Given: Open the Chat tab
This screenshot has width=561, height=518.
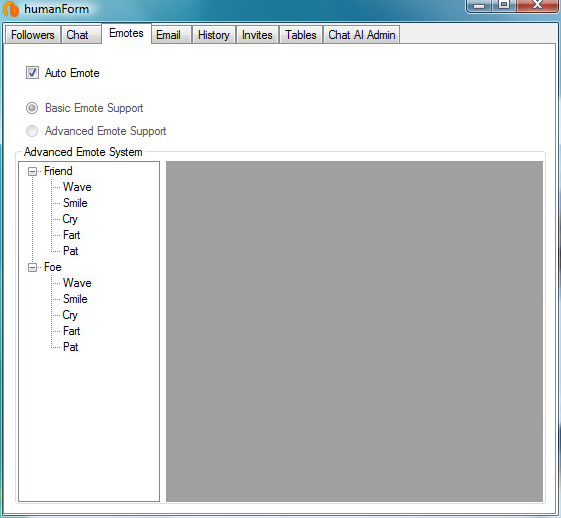Looking at the screenshot, I should click(81, 35).
